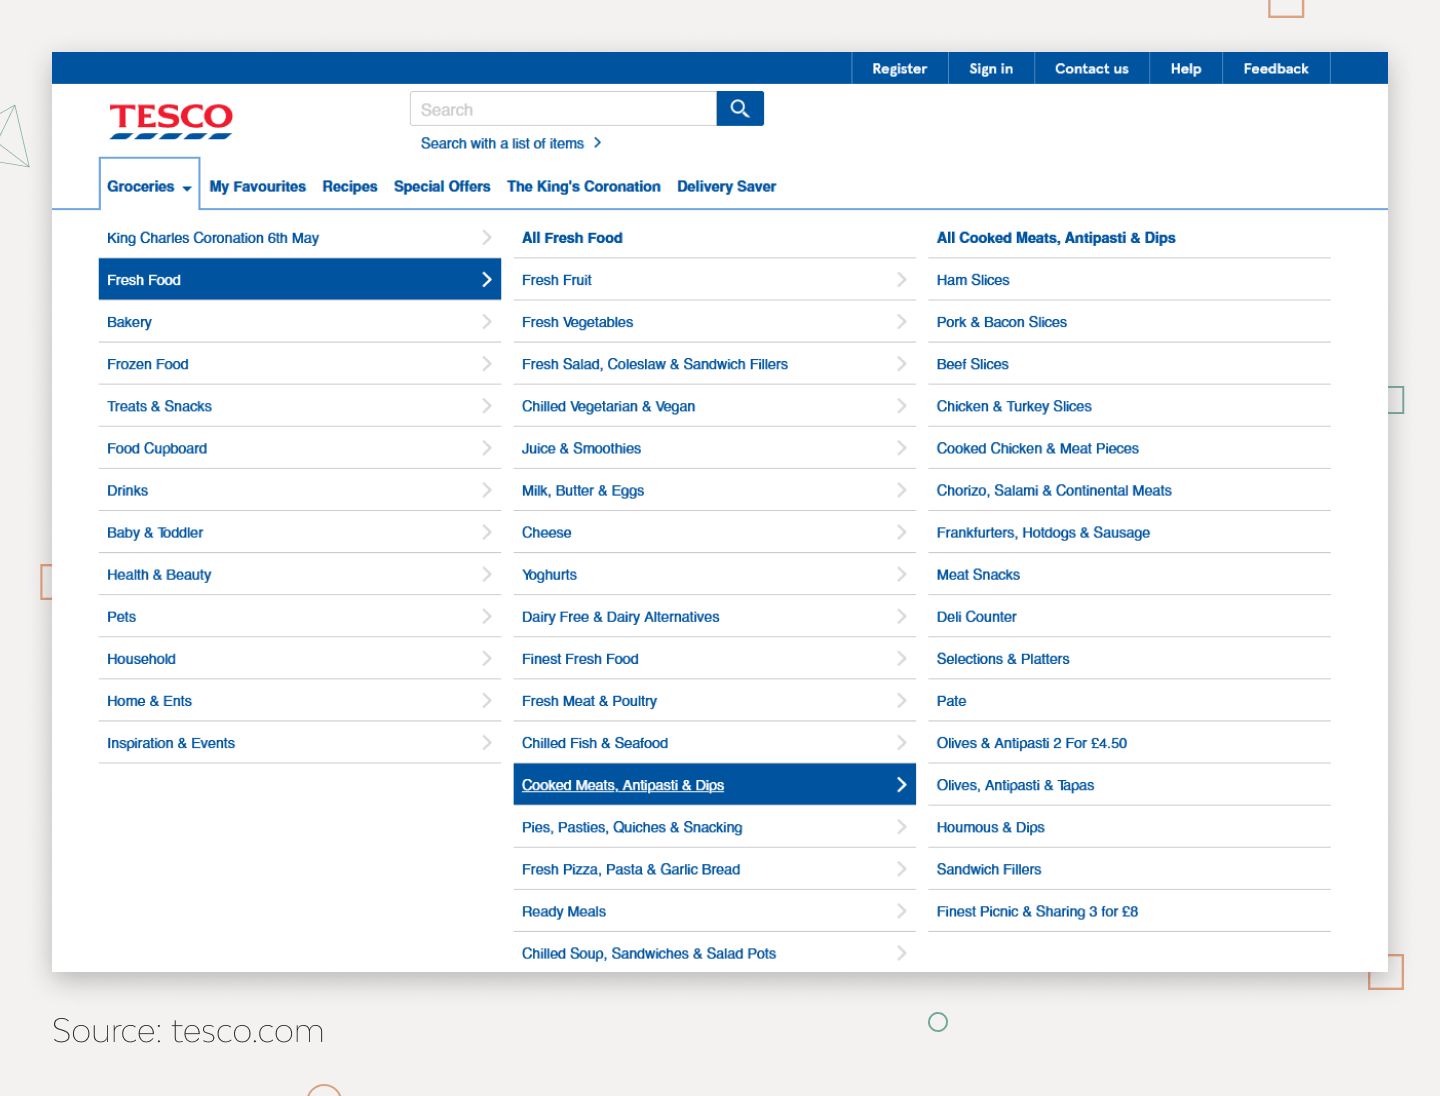The width and height of the screenshot is (1440, 1096).
Task: Click the Milk, Butter & Eggs chevron
Action: point(902,490)
